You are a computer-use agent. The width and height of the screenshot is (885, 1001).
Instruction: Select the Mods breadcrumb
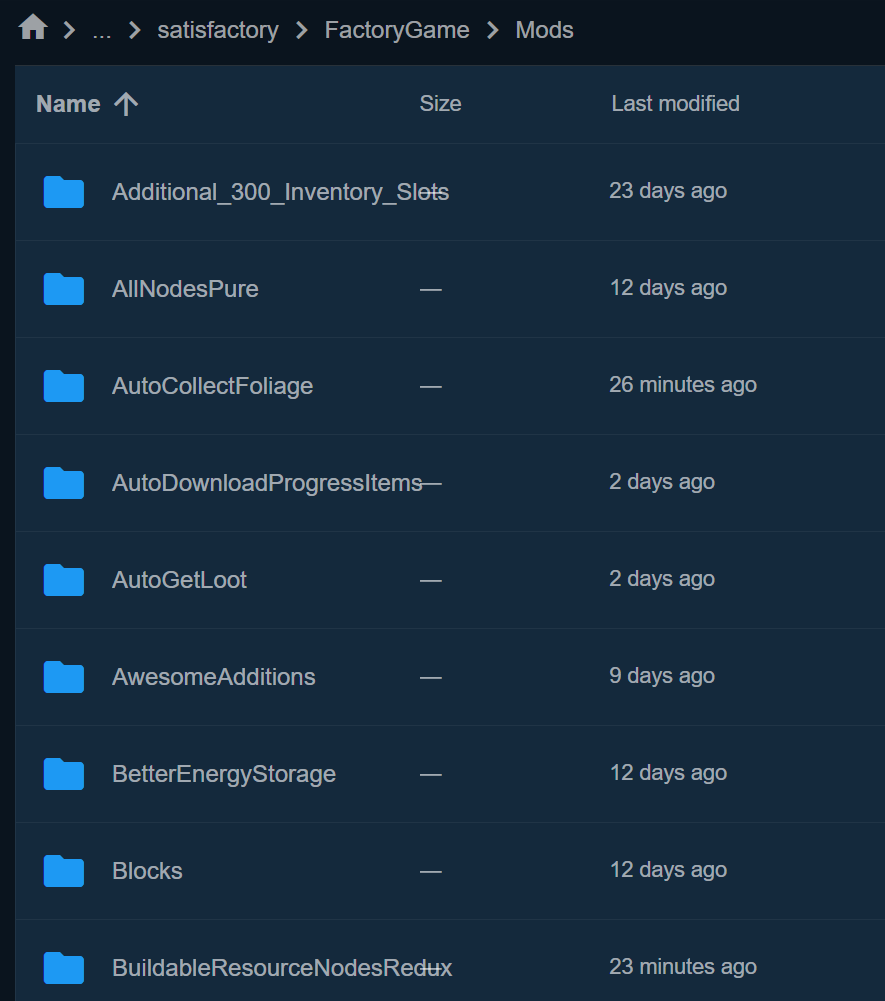[x=544, y=30]
